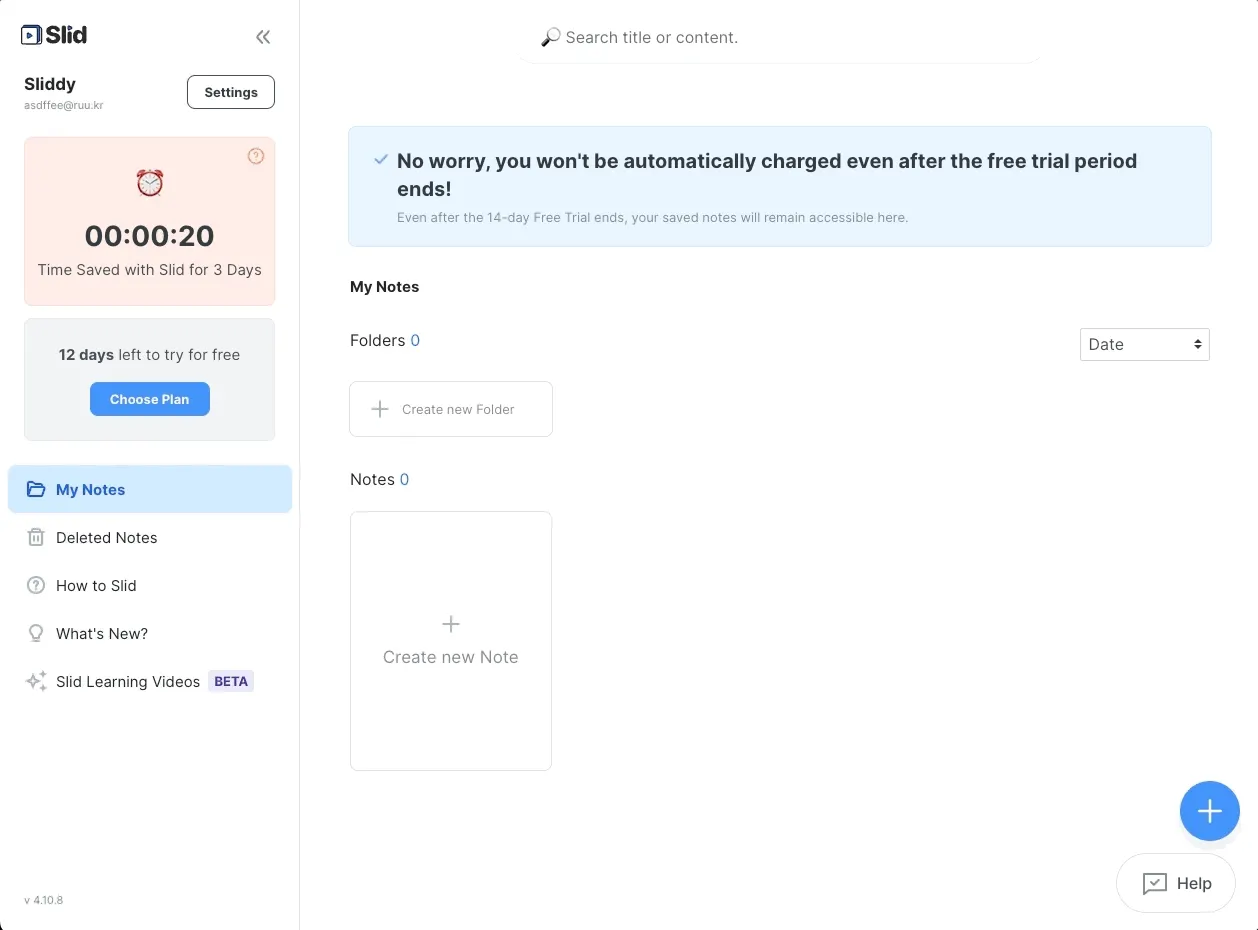This screenshot has width=1258, height=930.
Task: Click the Slid logo icon
Action: point(32,35)
